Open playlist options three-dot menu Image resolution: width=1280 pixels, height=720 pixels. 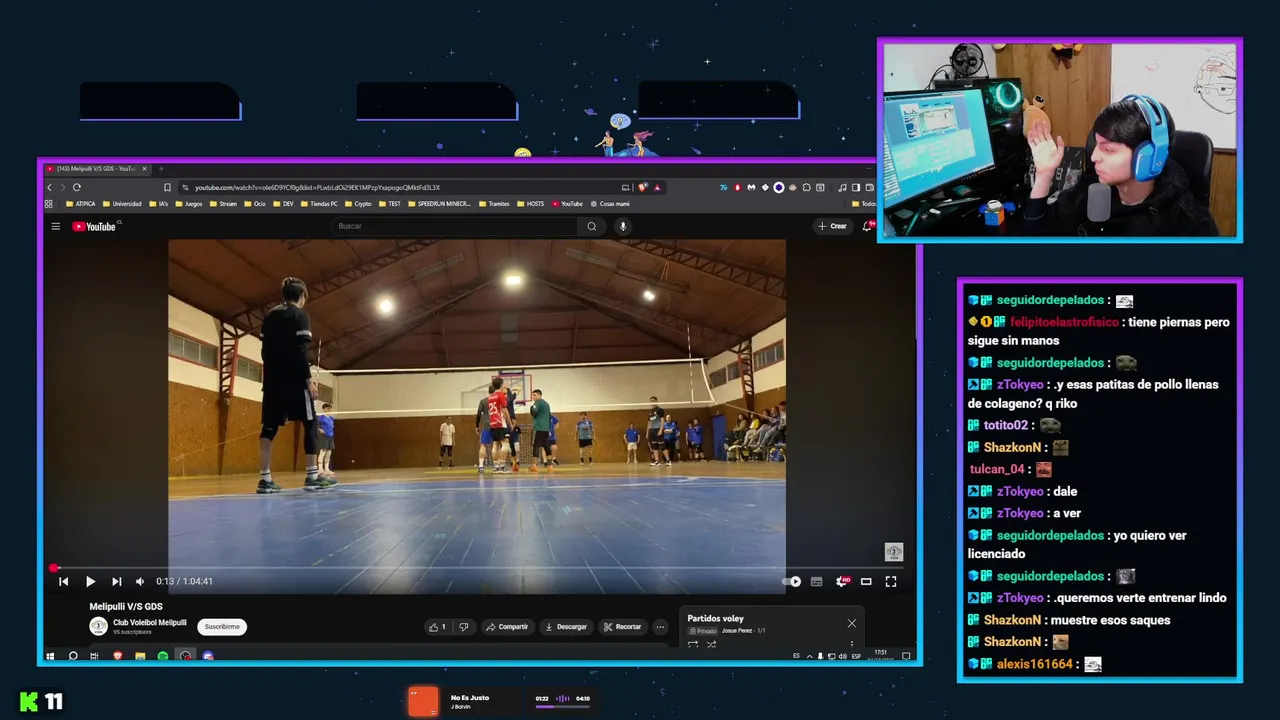tap(852, 644)
